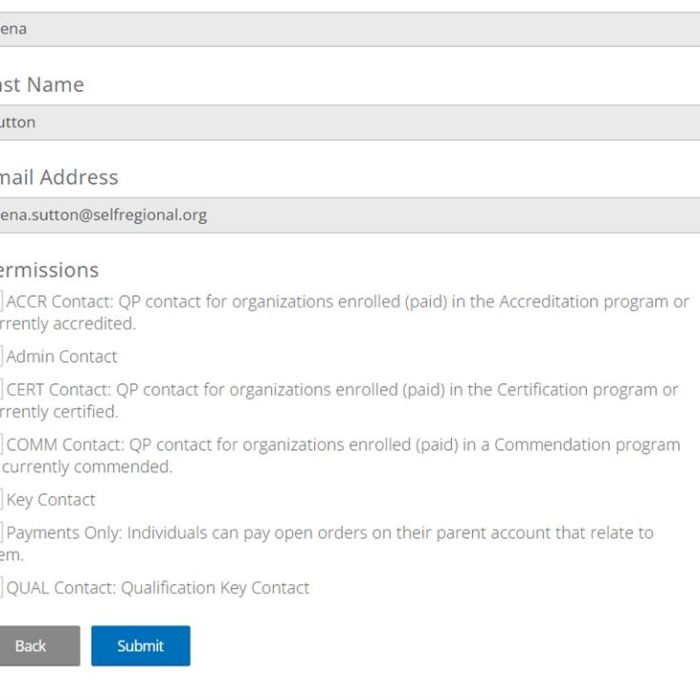
Task: Click the Payments Only description text
Action: pos(330,533)
